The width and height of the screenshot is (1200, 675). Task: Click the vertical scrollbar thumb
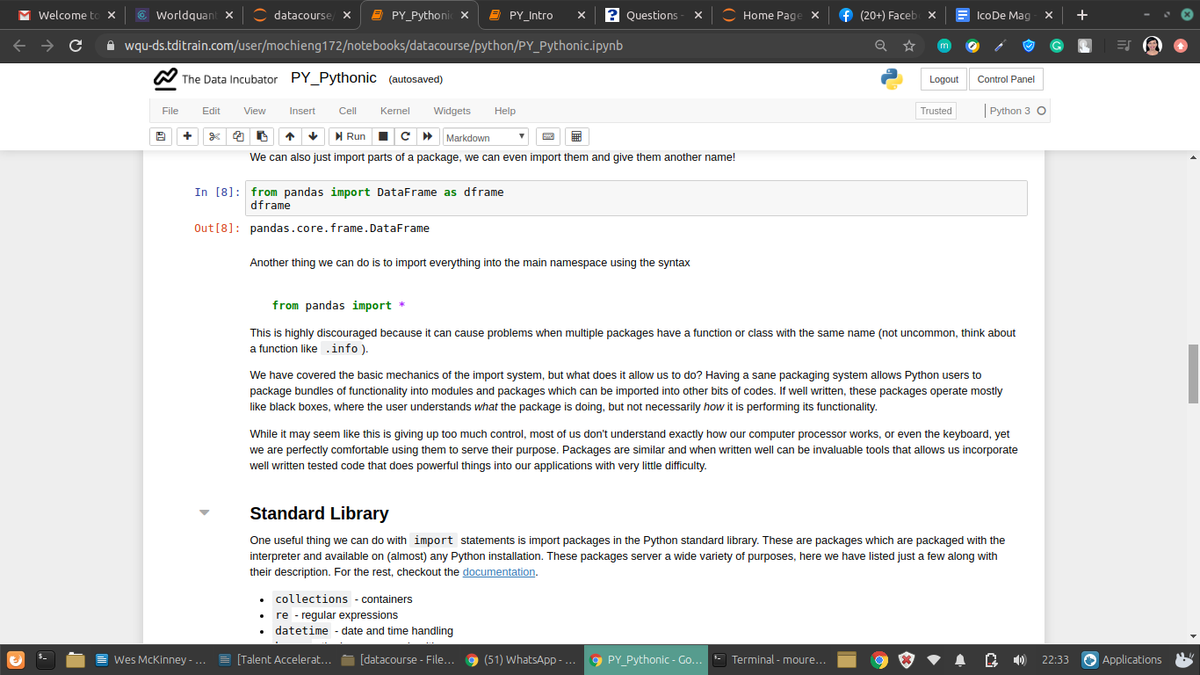pos(1192,373)
